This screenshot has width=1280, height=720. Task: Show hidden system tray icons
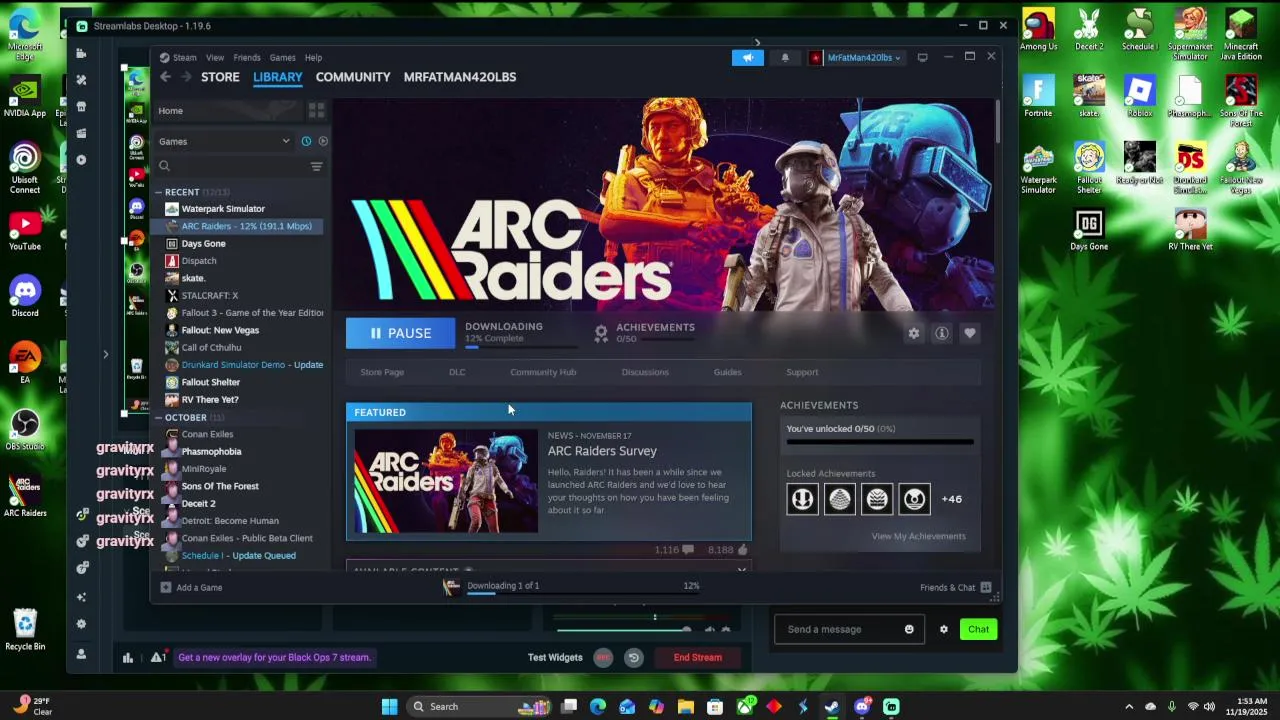1129,707
